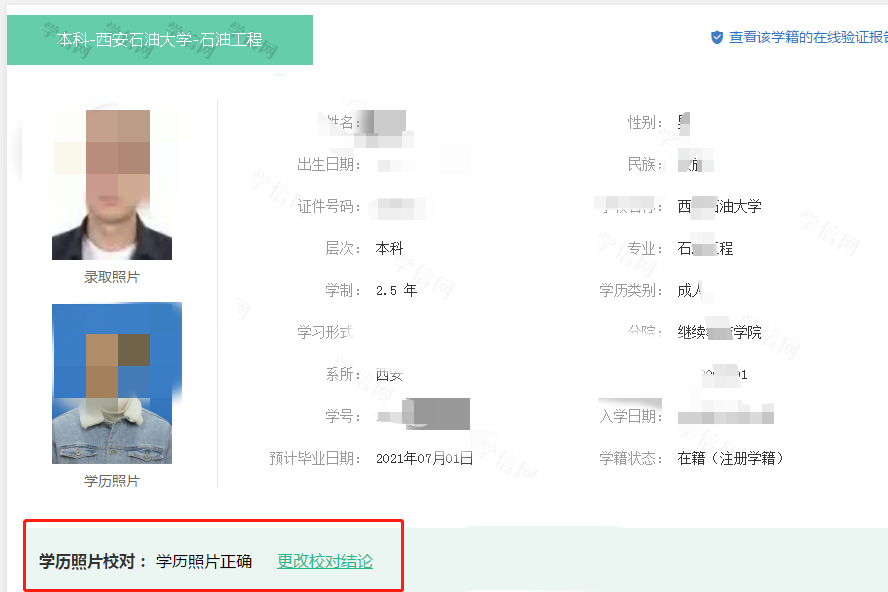
Task: Click the 学历照片 caption under the second photo
Action: pyautogui.click(x=112, y=481)
